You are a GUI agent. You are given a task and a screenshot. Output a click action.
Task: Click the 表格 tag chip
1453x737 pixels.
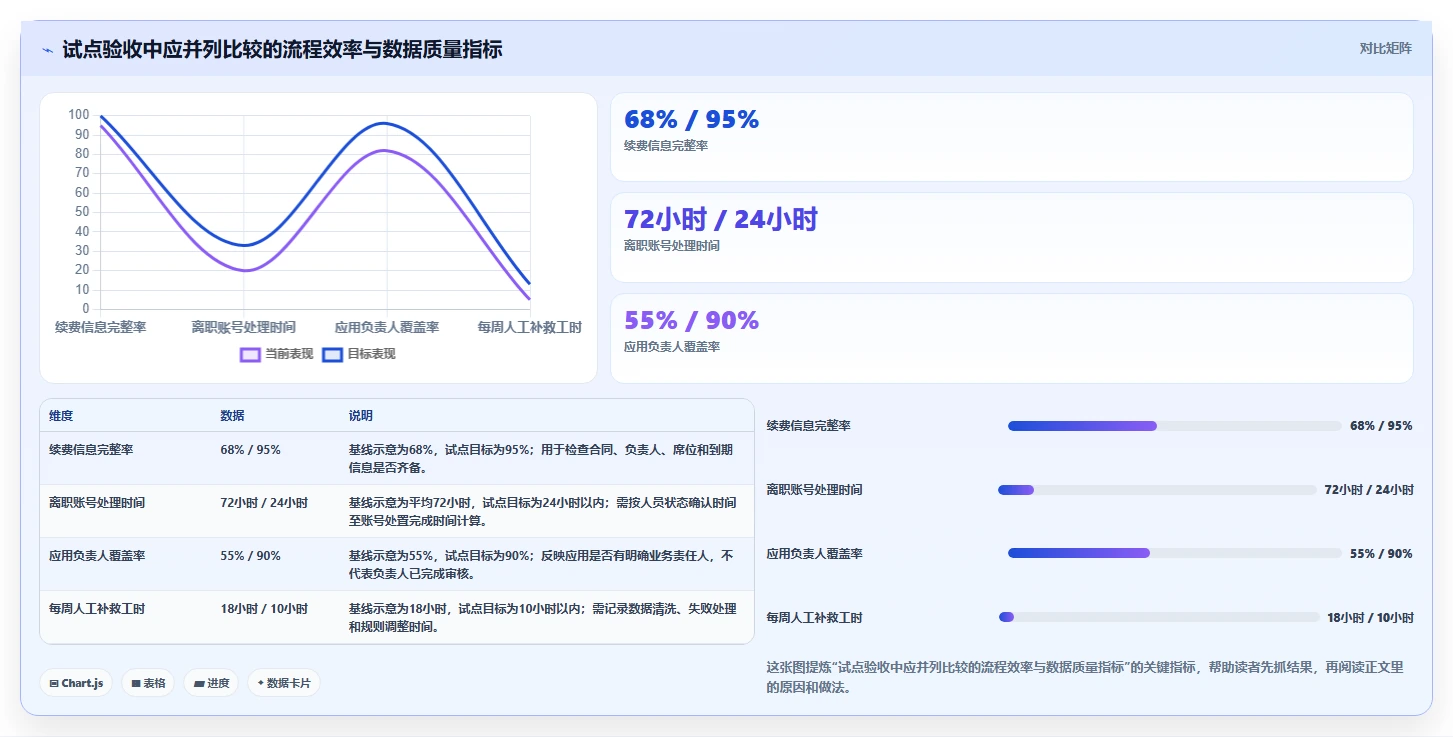[148, 683]
